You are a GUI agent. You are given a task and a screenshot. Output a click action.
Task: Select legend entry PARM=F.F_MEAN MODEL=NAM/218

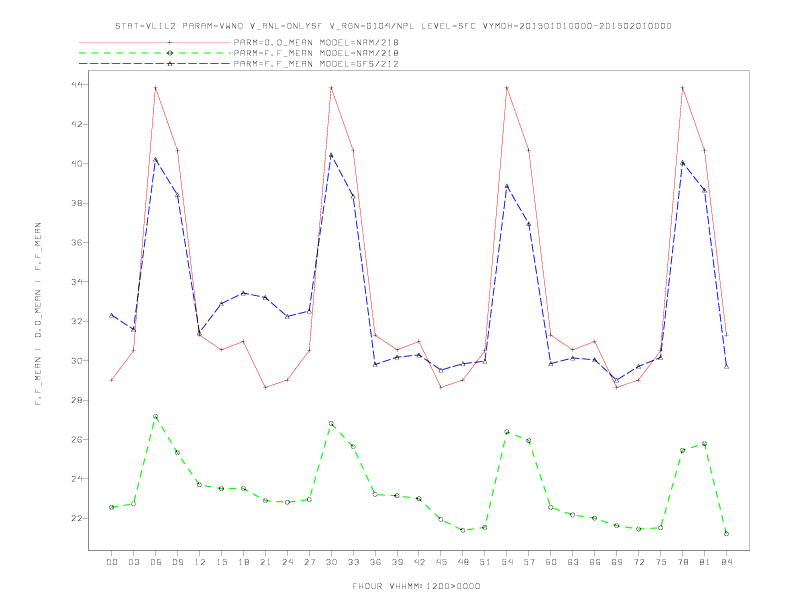click(x=316, y=53)
